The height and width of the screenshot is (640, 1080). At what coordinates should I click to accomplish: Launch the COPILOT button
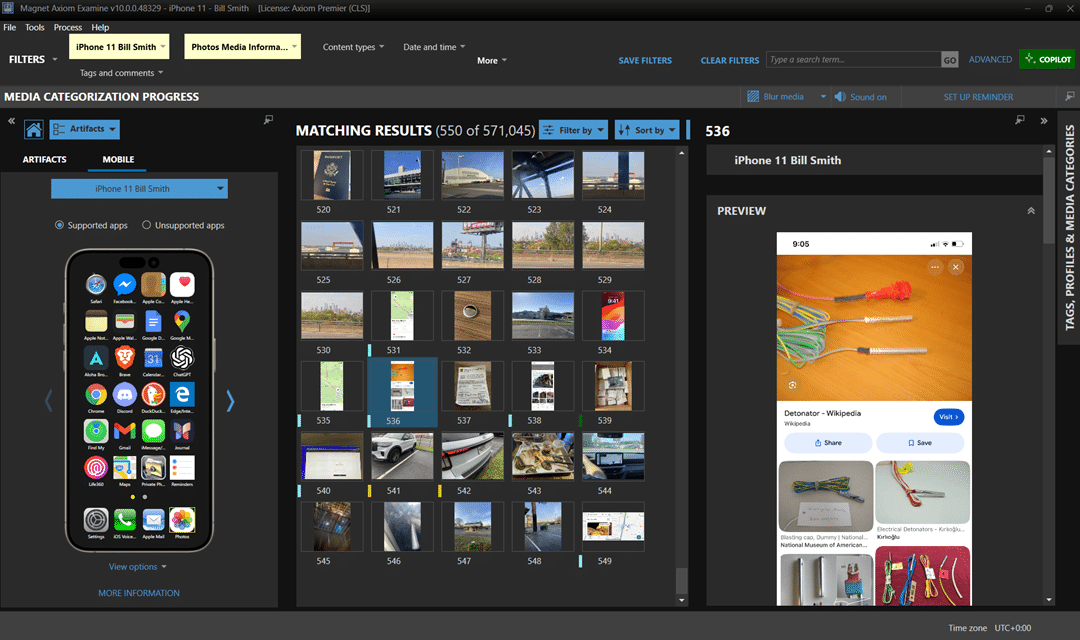[x=1047, y=59]
